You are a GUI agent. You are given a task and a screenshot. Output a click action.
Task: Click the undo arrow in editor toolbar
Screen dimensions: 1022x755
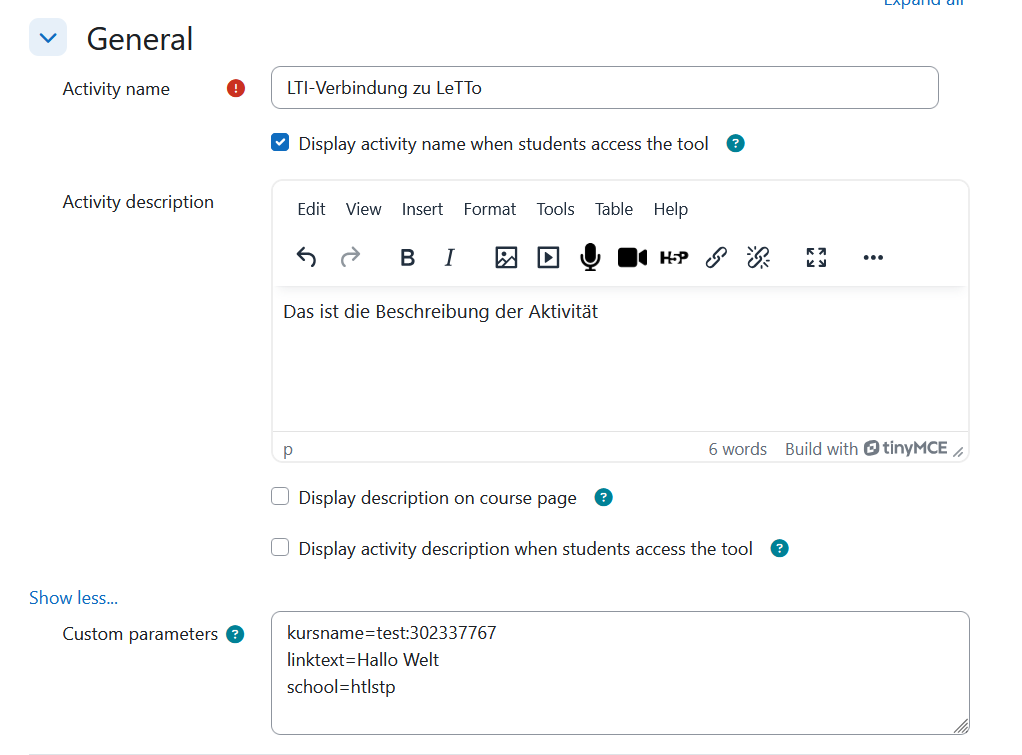[x=306, y=258]
